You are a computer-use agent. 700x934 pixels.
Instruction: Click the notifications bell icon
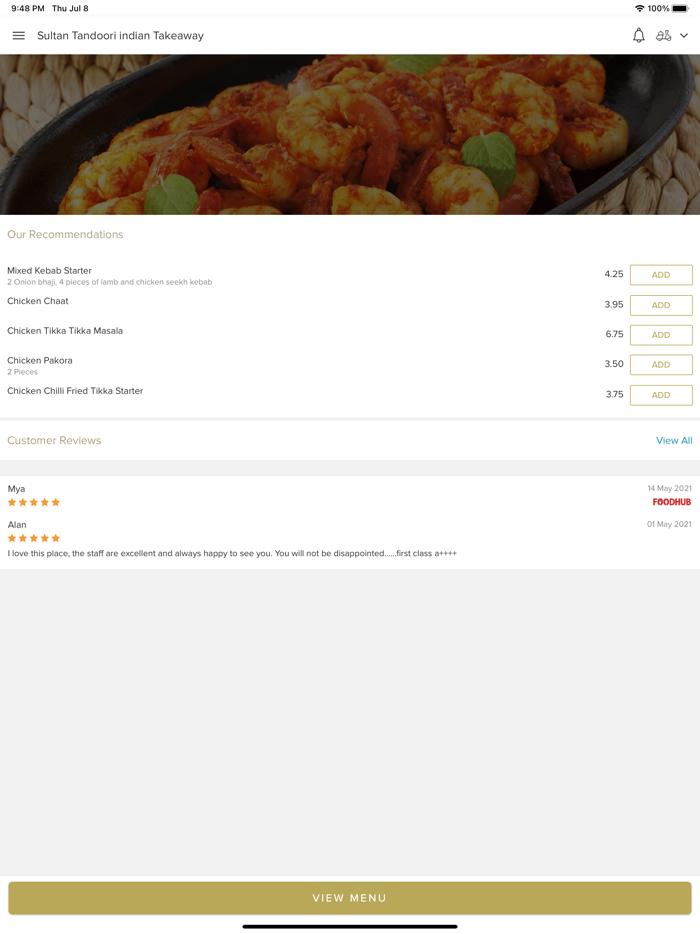(x=638, y=35)
